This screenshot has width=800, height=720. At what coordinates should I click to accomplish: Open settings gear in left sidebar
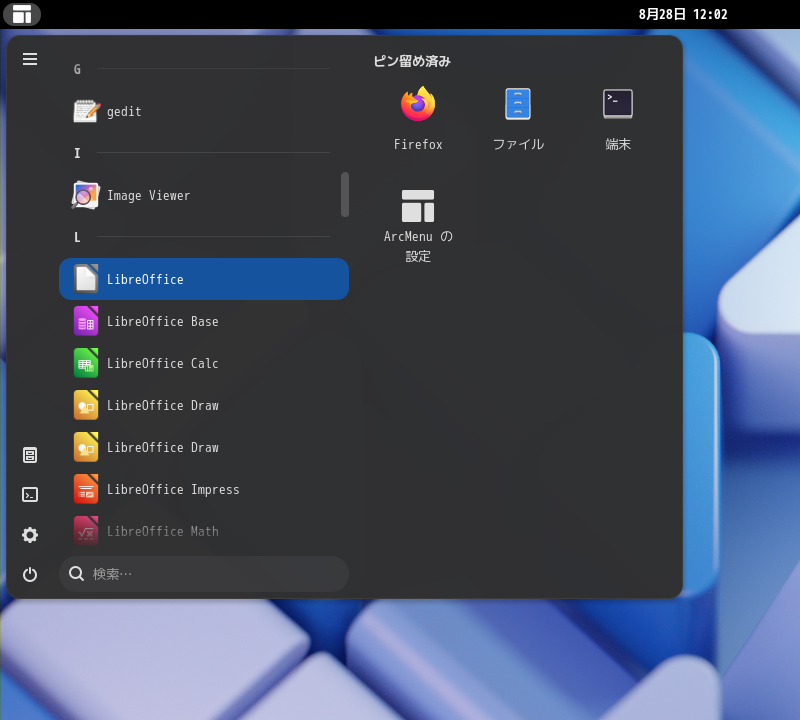[30, 535]
